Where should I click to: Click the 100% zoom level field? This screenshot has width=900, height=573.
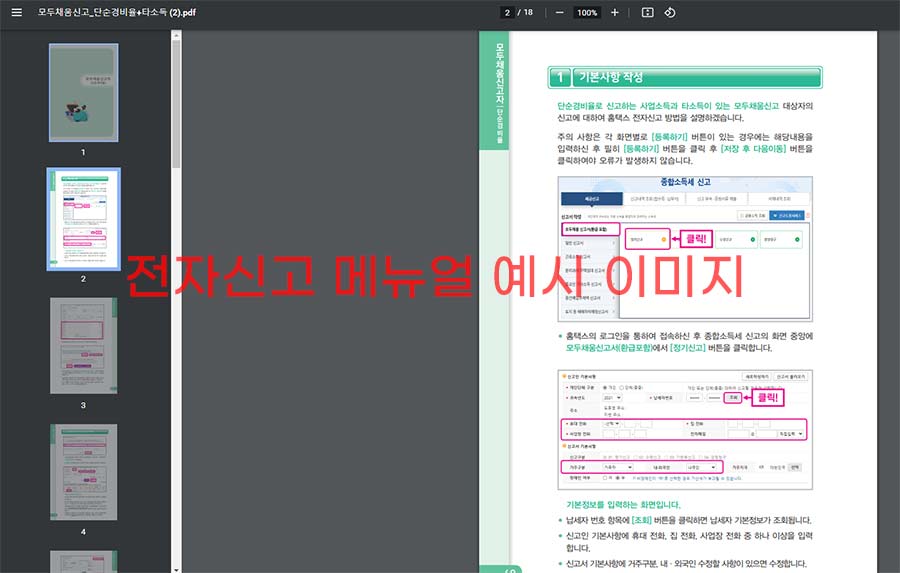587,13
